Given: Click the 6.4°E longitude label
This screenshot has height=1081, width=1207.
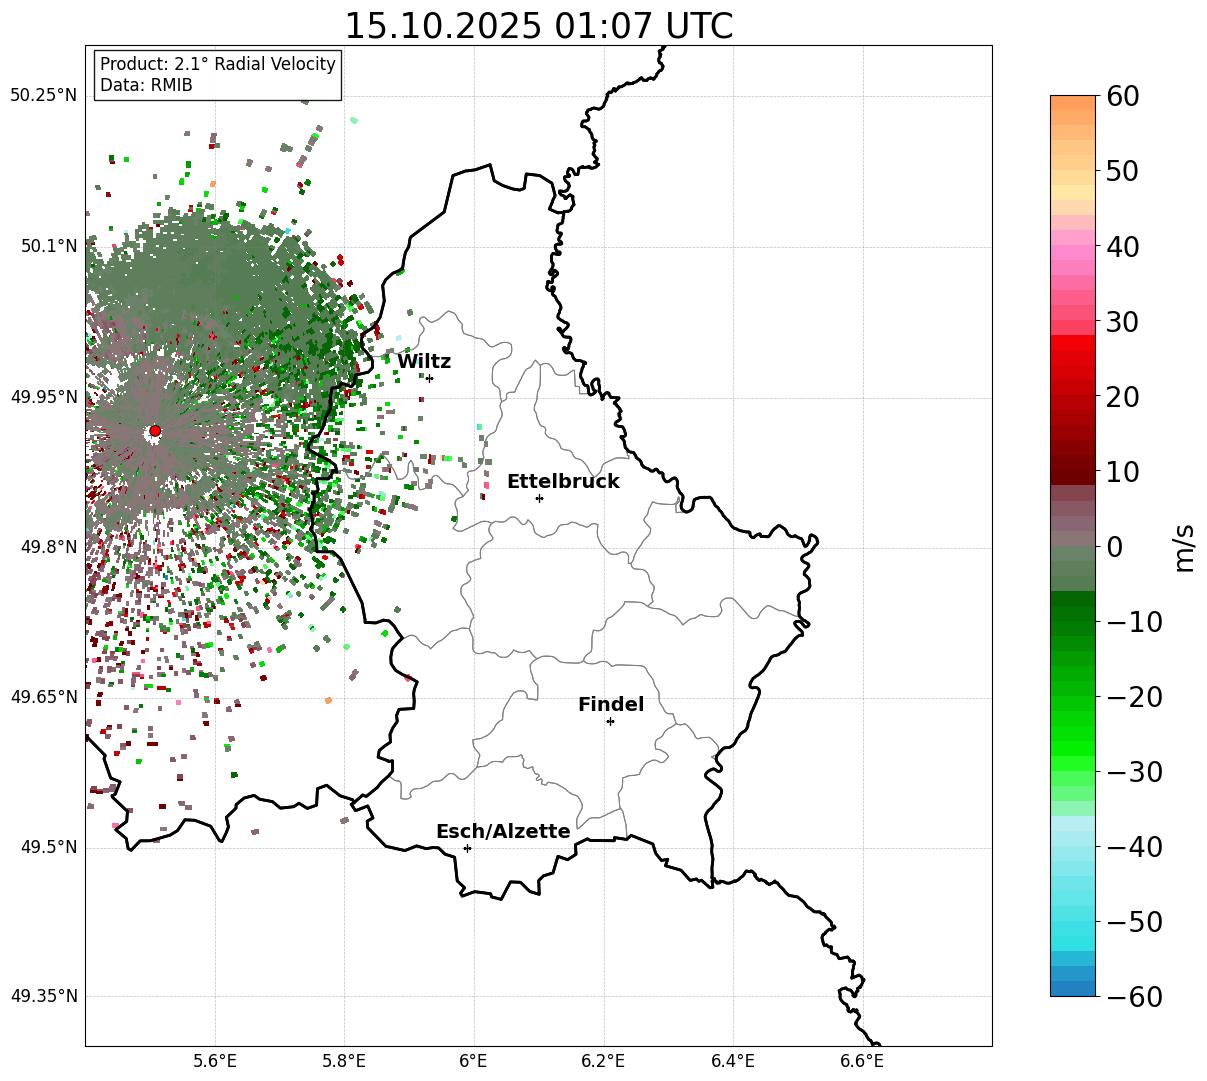Looking at the screenshot, I should pyautogui.click(x=733, y=1061).
